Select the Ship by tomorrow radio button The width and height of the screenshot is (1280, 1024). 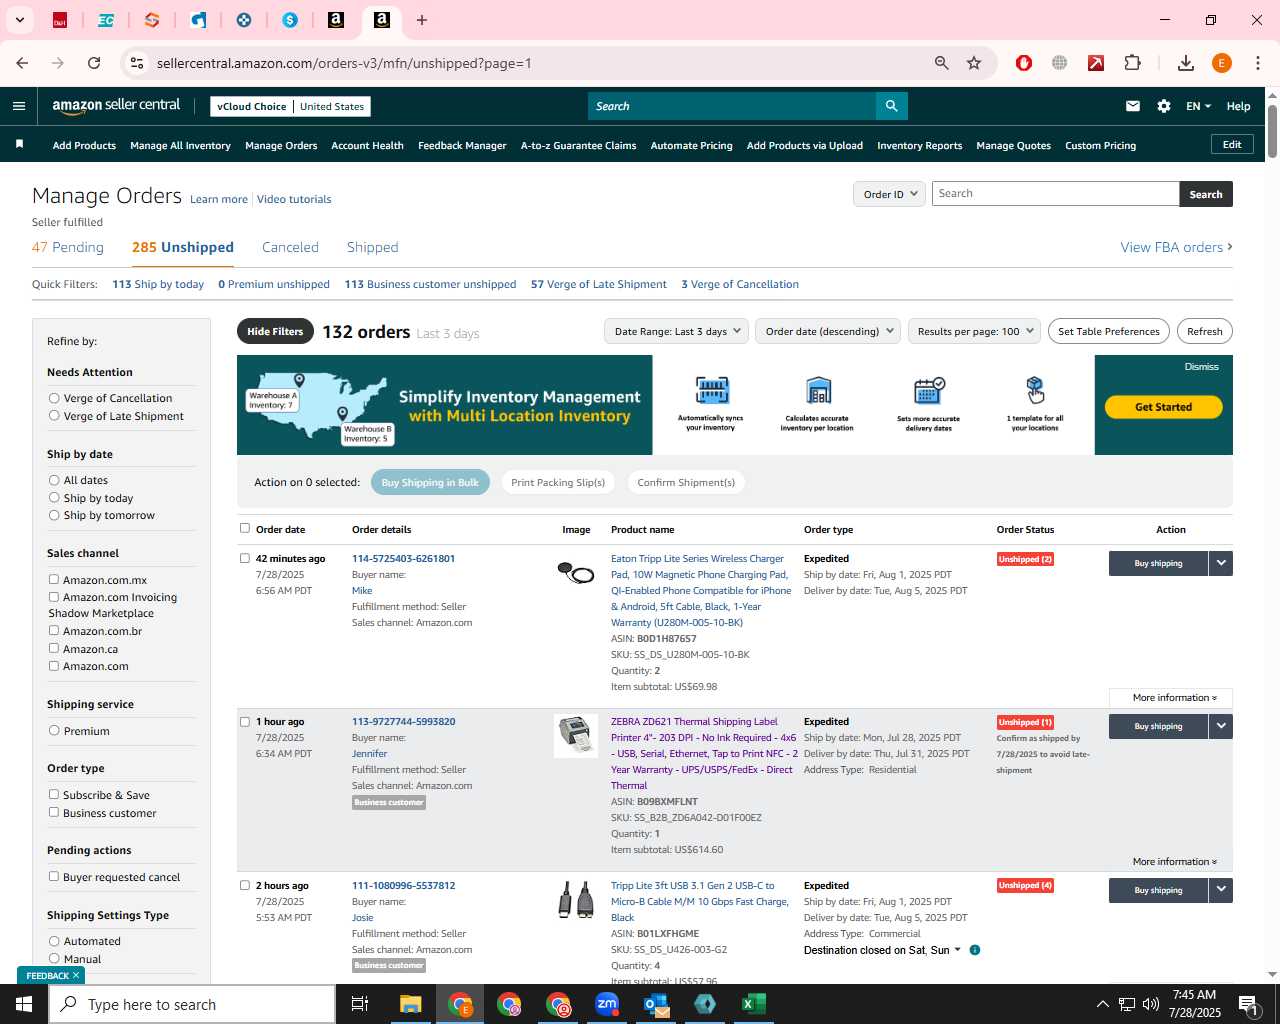tap(54, 515)
